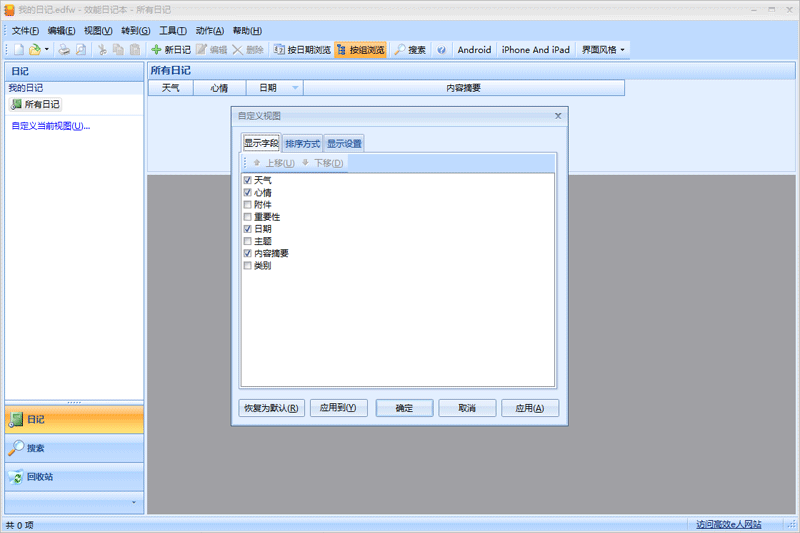
Task: Click the help question mark icon
Action: point(441,49)
